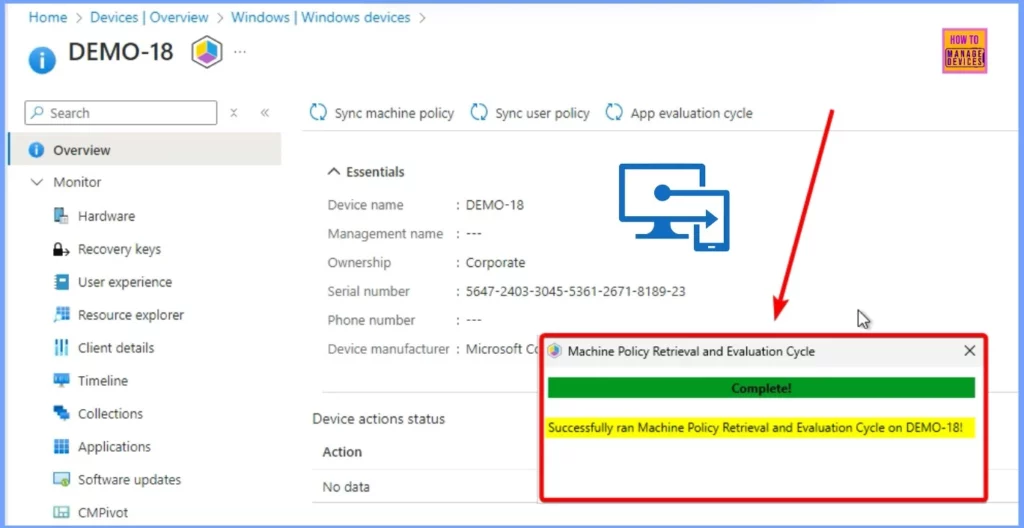Click the Action column header
Image resolution: width=1024 pixels, height=528 pixels.
click(342, 452)
